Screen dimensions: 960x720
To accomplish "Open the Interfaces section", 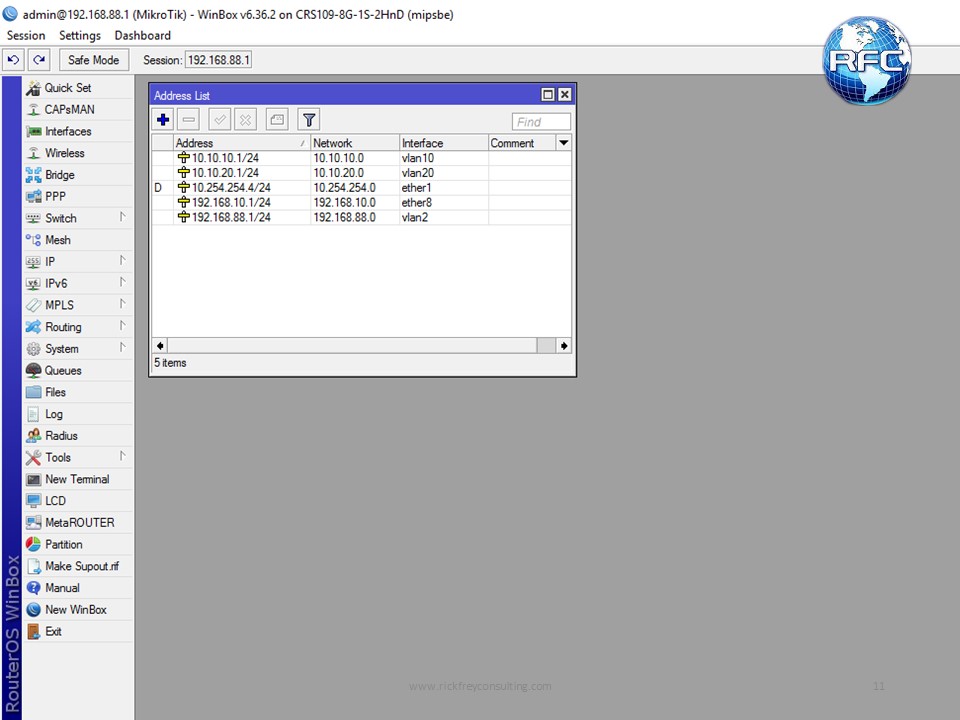I will (x=78, y=132).
